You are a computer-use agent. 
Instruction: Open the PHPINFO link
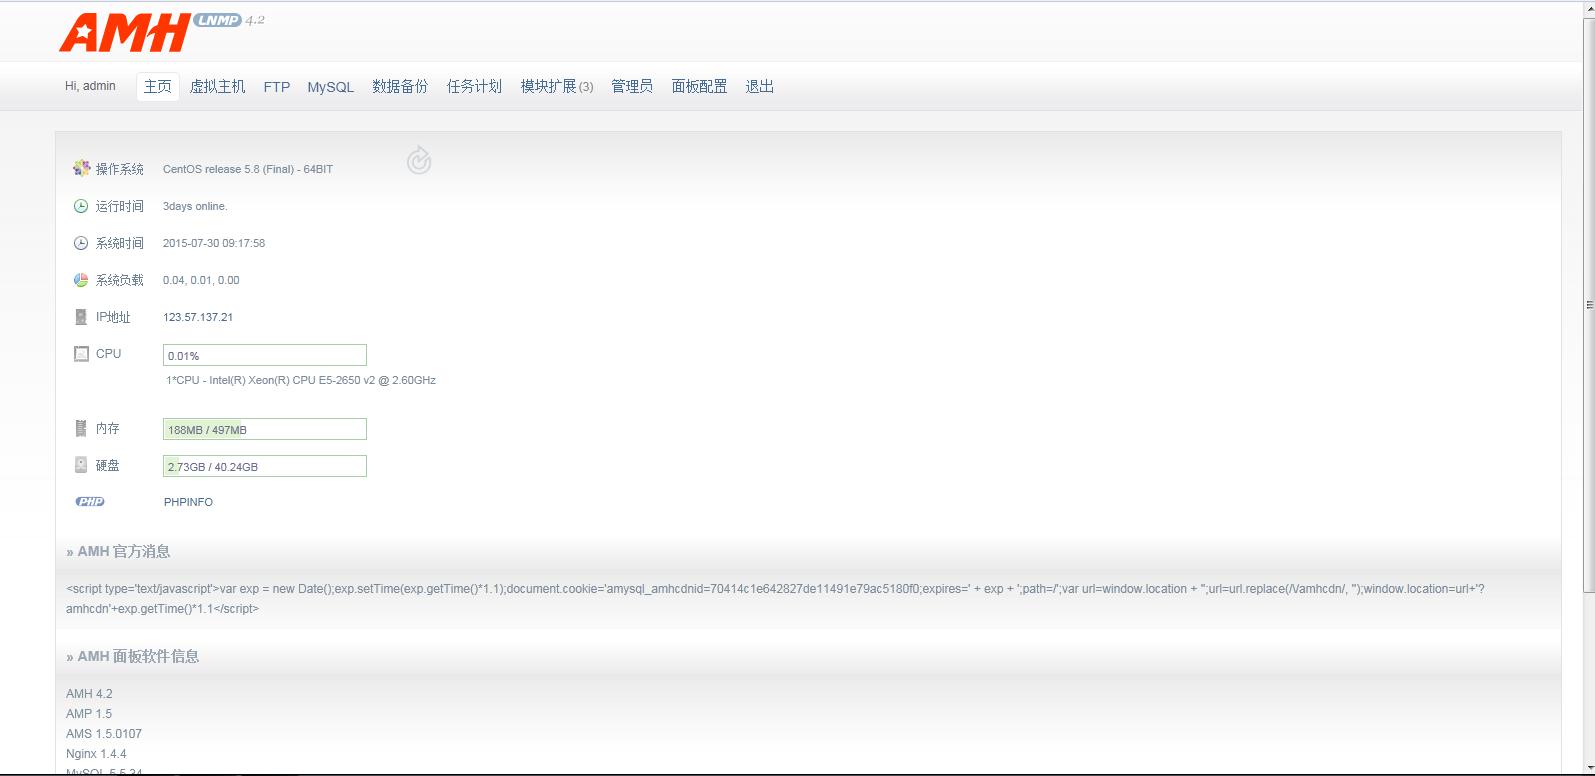click(188, 502)
